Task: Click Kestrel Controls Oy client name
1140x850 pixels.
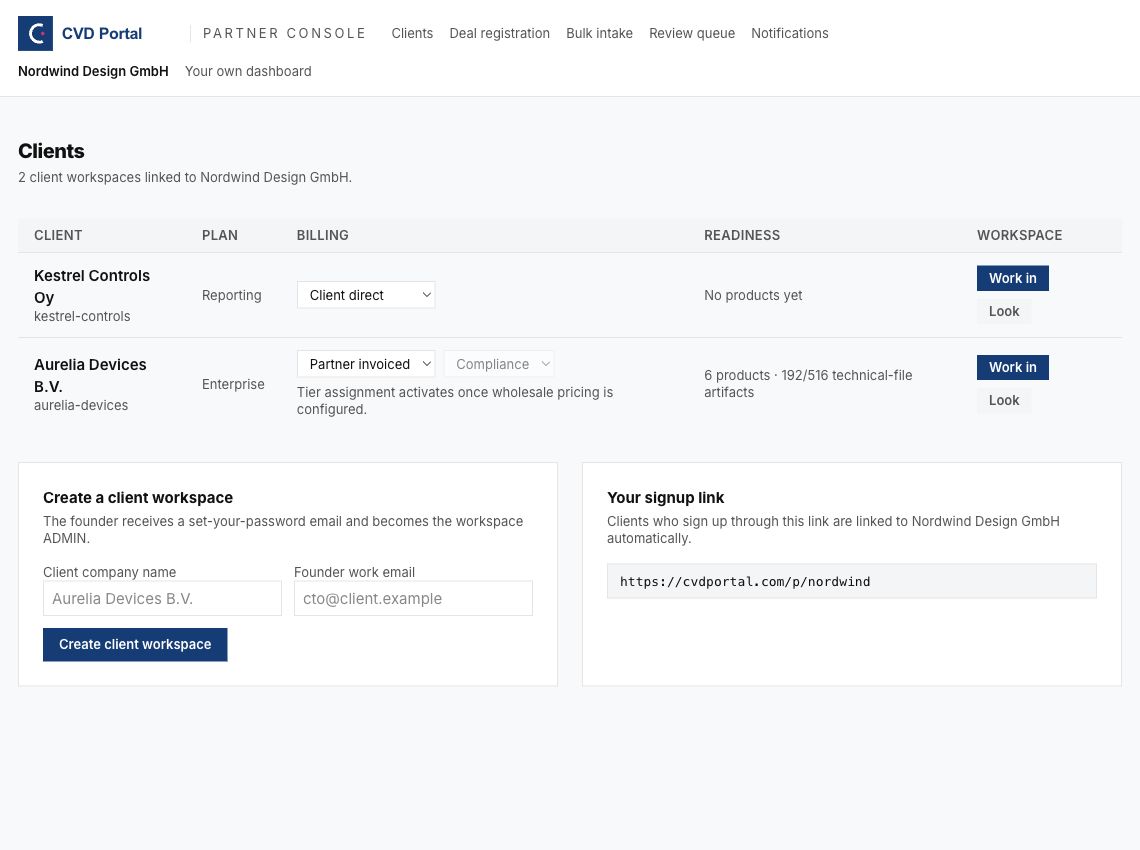Action: click(x=92, y=286)
